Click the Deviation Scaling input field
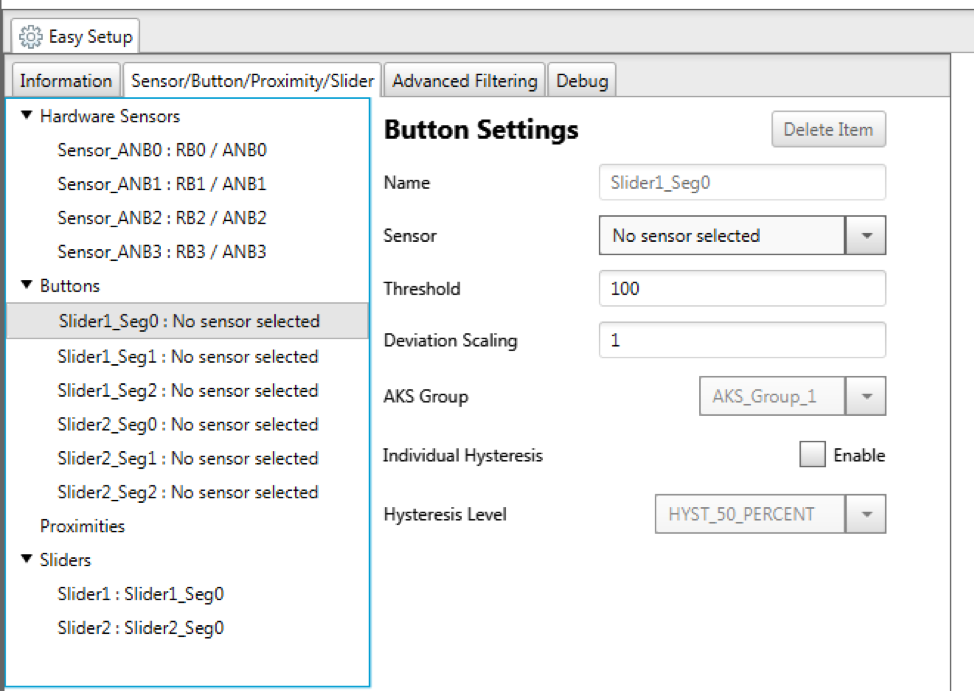 [x=742, y=342]
